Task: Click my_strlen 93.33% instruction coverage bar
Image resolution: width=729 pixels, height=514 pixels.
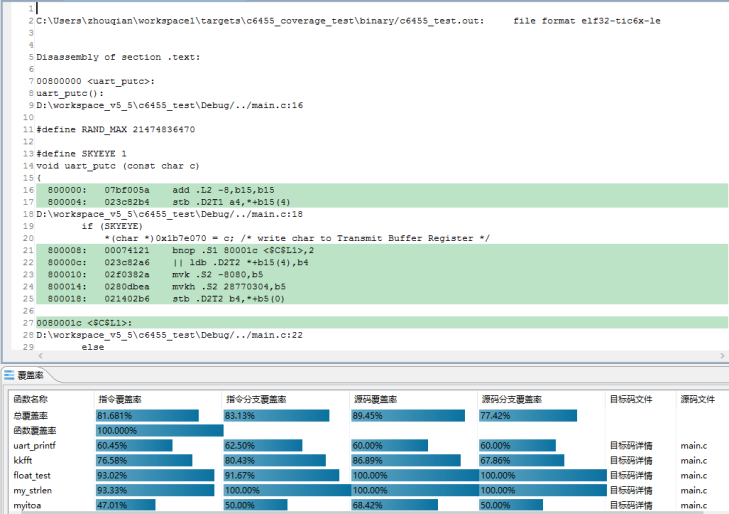Action: (x=155, y=490)
